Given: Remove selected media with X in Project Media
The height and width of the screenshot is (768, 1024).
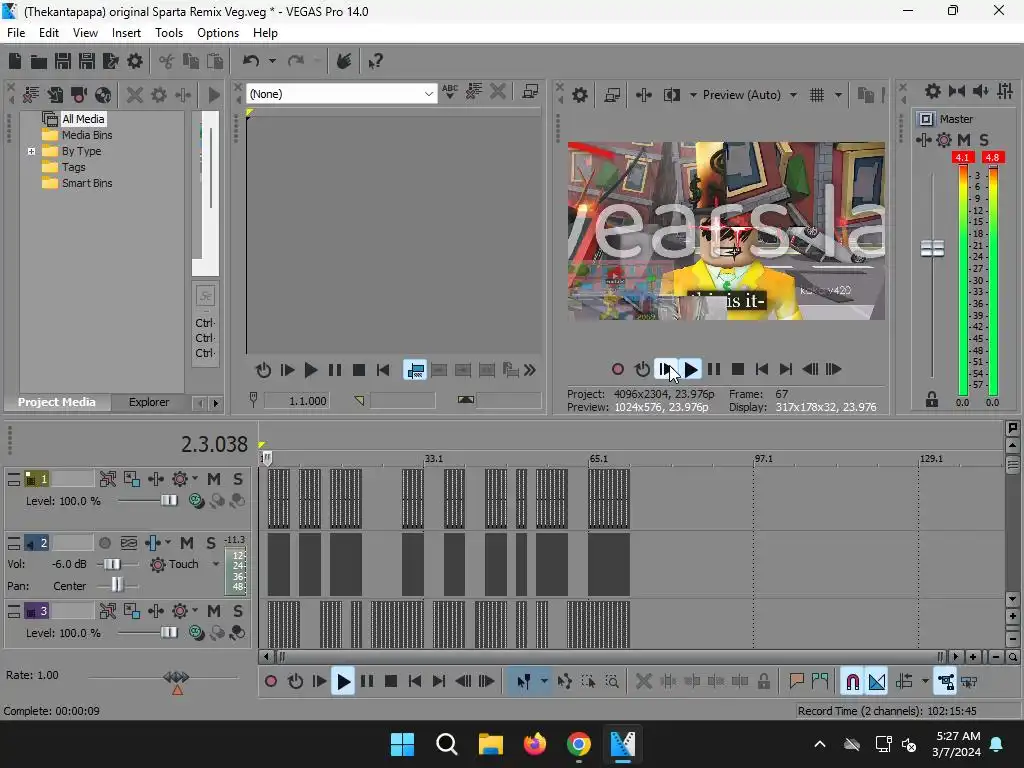Looking at the screenshot, I should pos(135,95).
